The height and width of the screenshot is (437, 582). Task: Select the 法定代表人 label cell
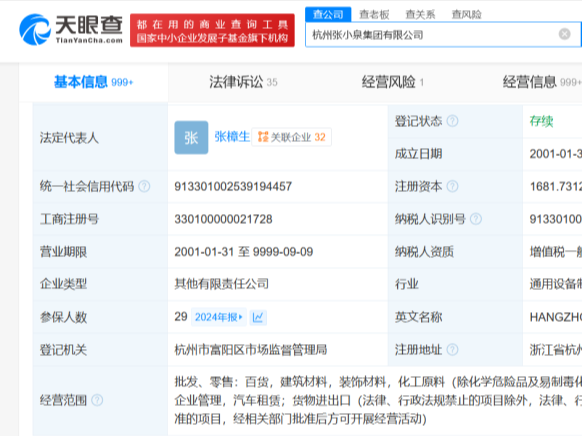[100, 138]
